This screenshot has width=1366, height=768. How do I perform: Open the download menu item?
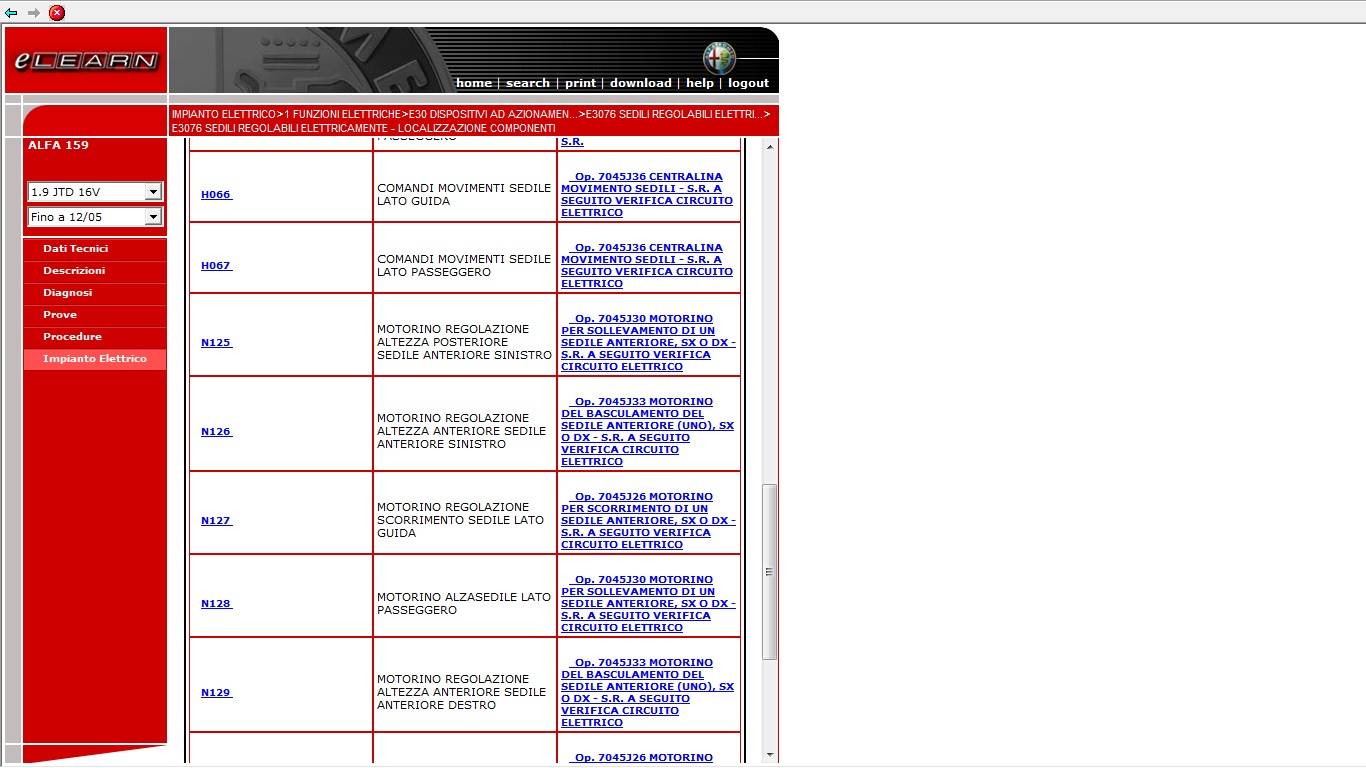click(x=640, y=83)
